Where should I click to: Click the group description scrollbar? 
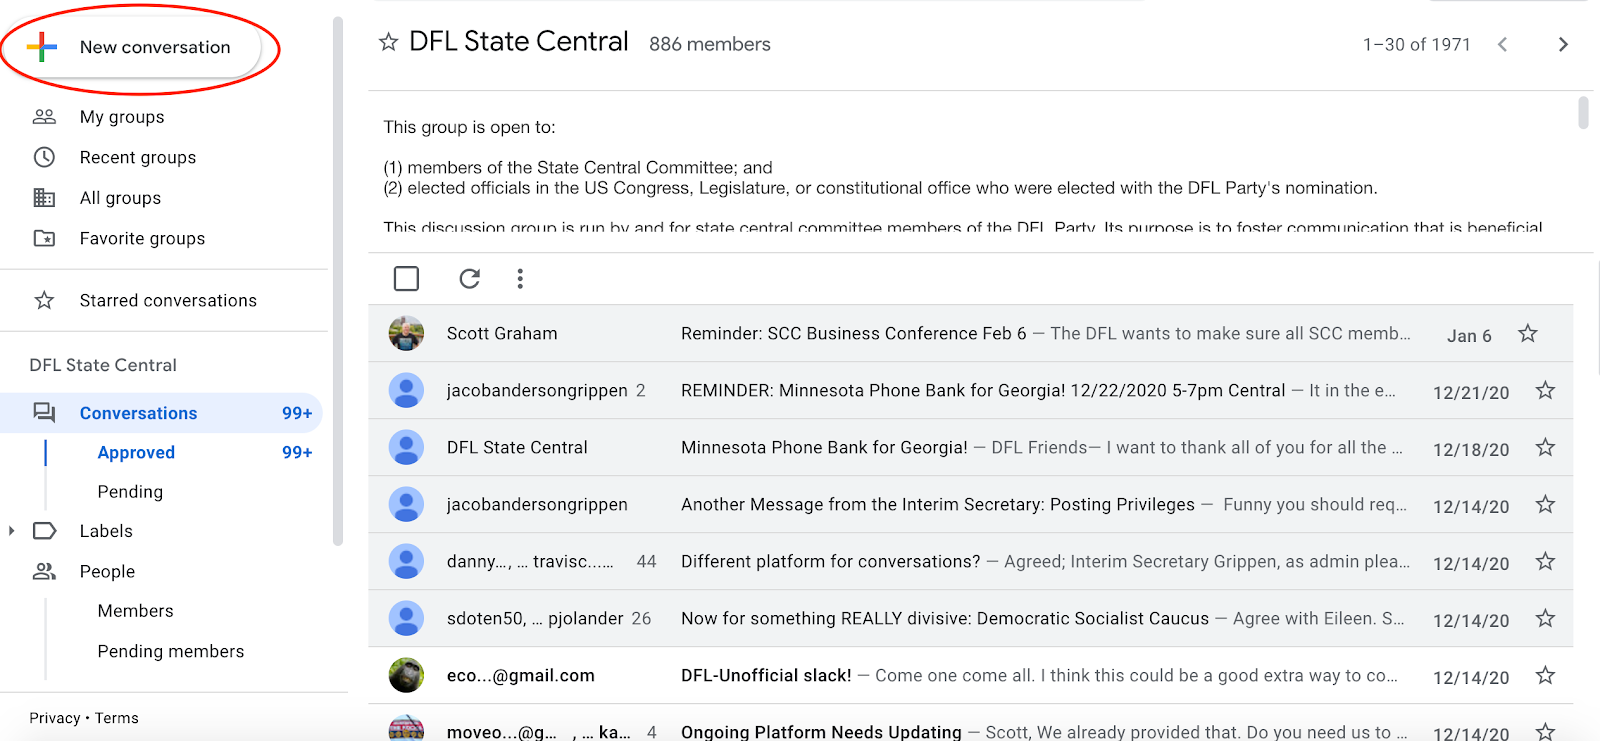point(1583,112)
